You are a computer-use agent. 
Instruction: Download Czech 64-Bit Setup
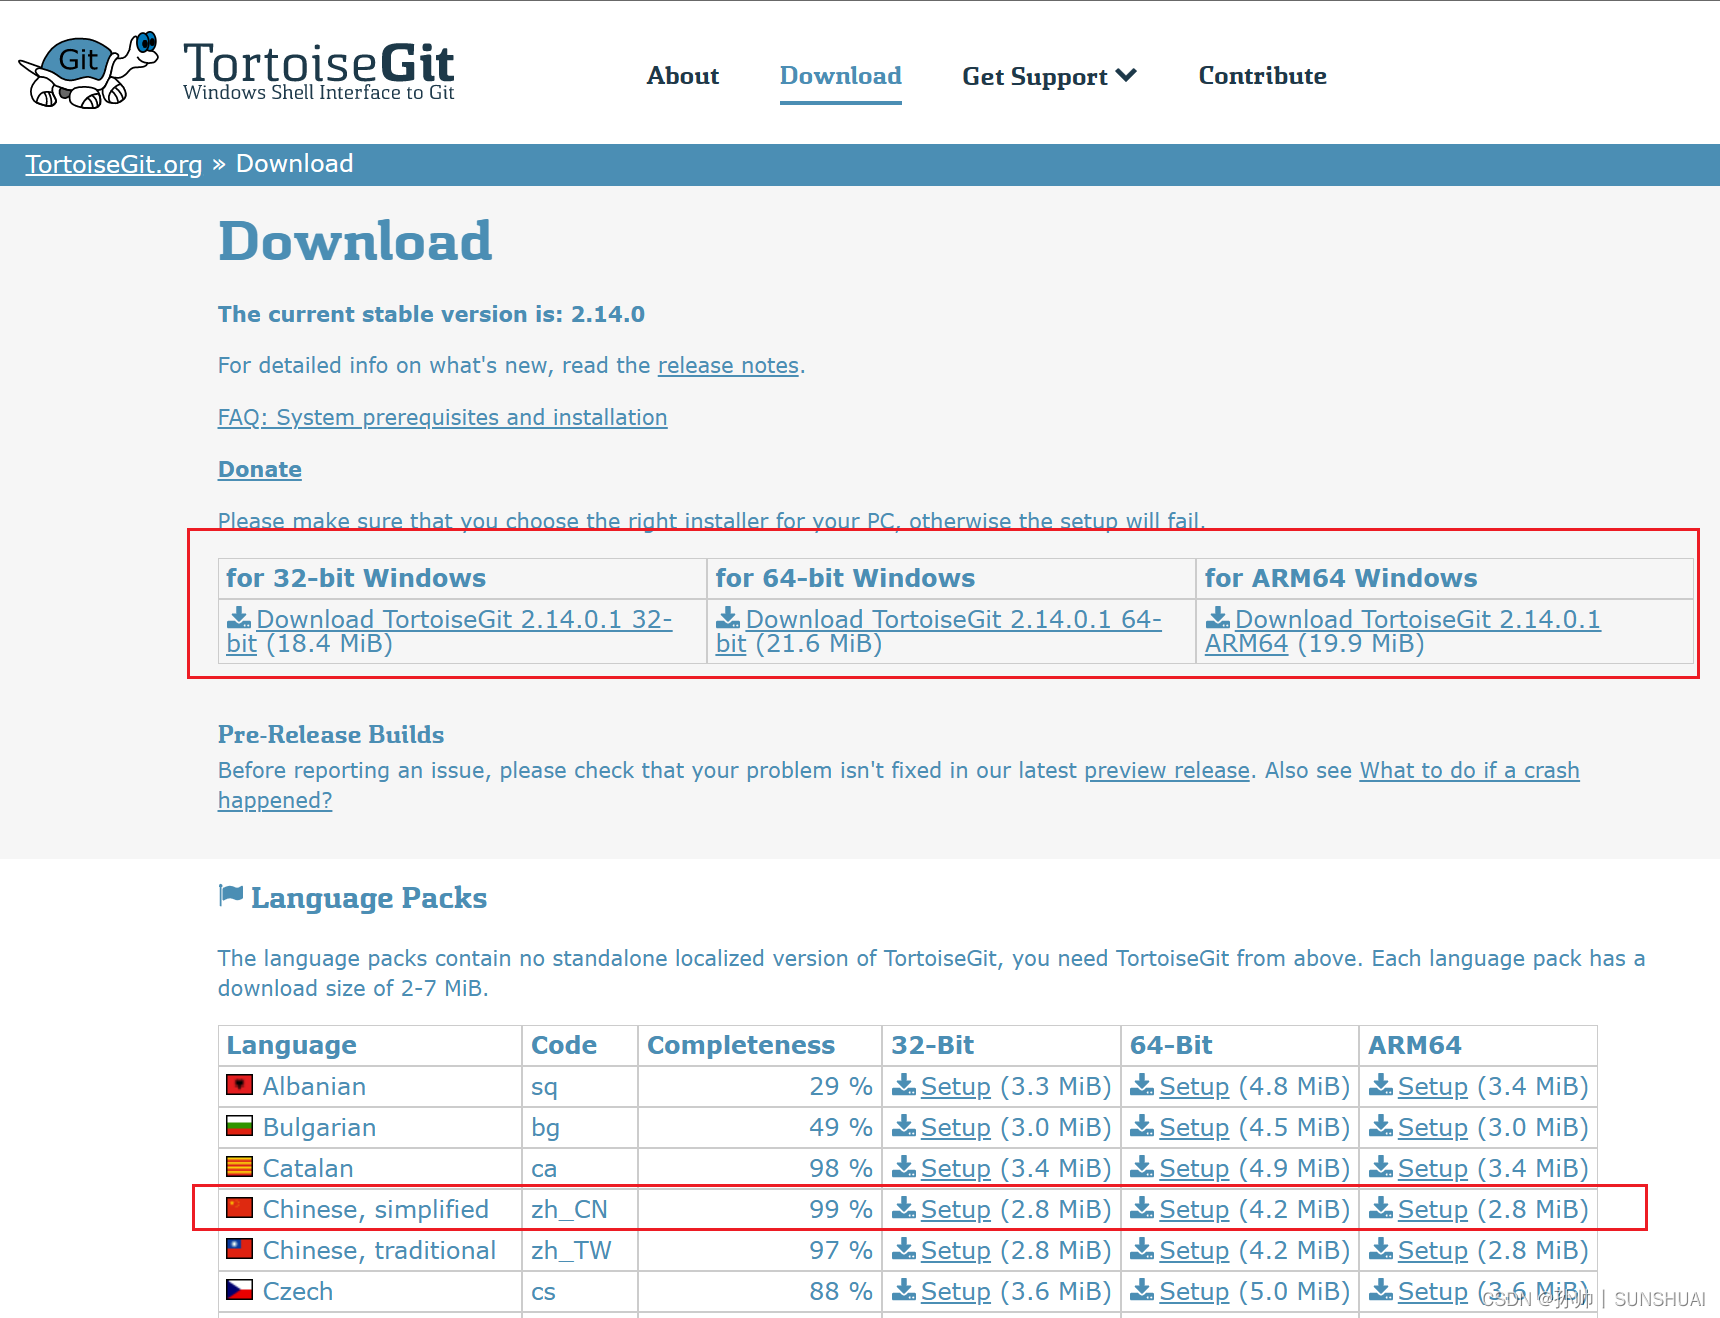click(1194, 1292)
